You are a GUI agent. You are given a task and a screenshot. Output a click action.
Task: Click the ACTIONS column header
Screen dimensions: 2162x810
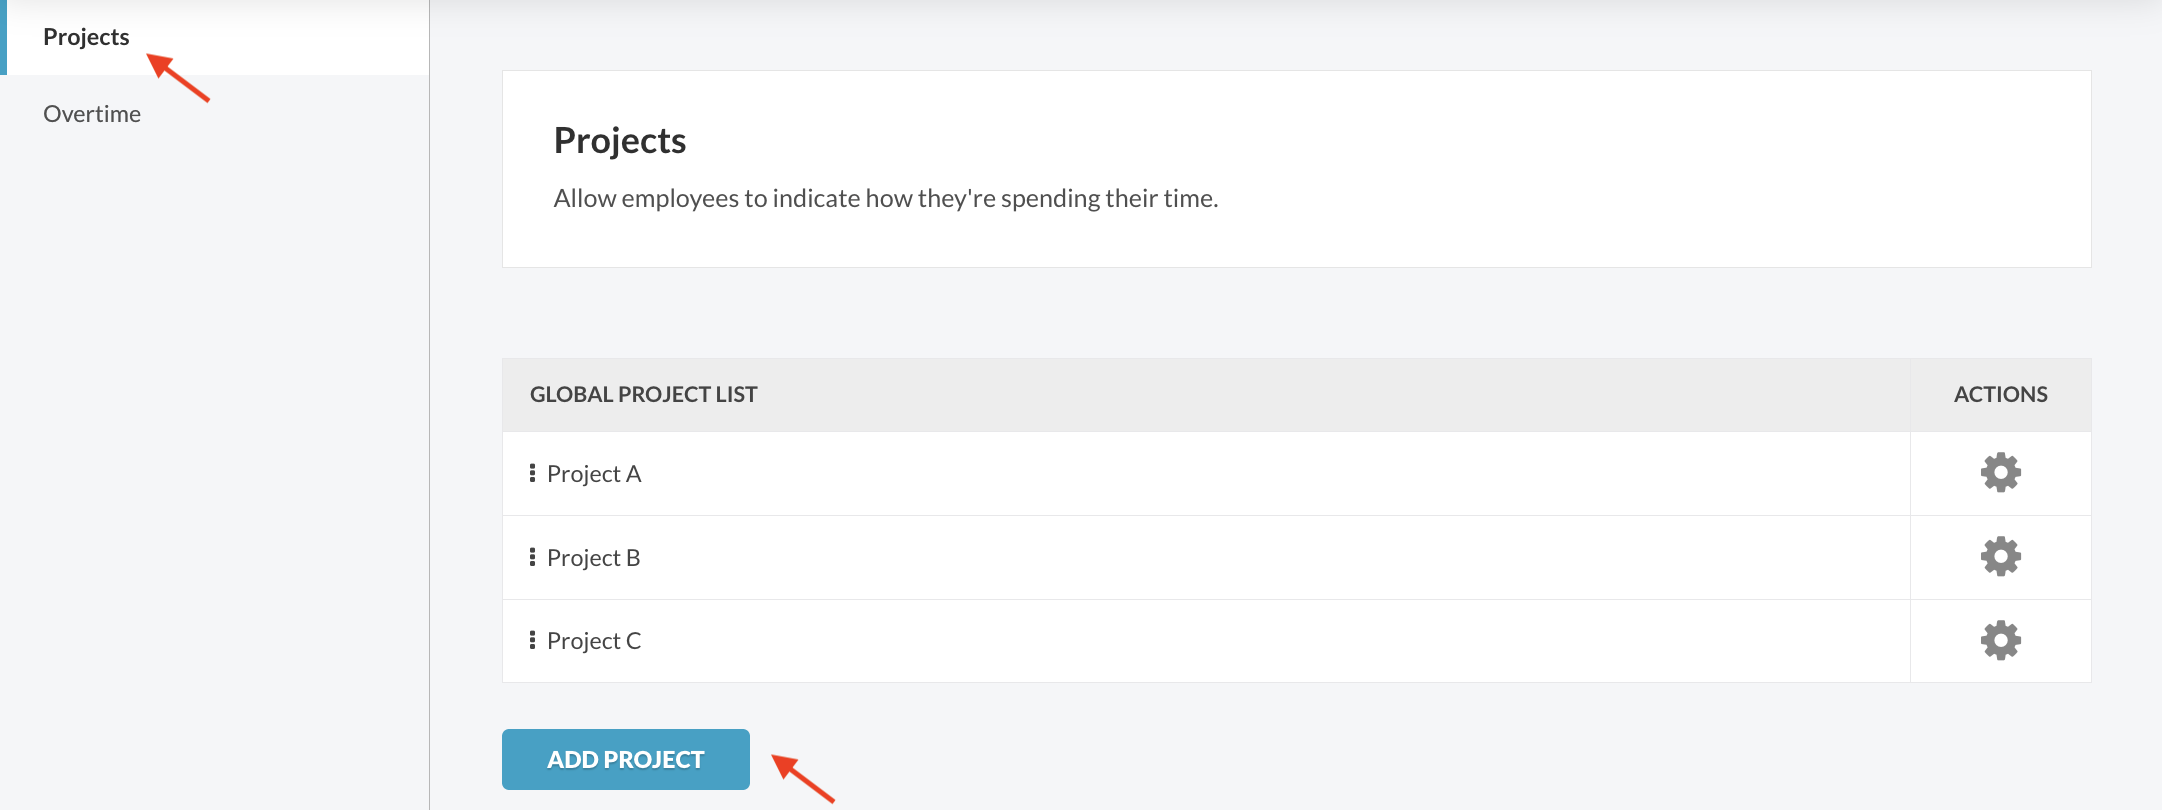point(2001,394)
